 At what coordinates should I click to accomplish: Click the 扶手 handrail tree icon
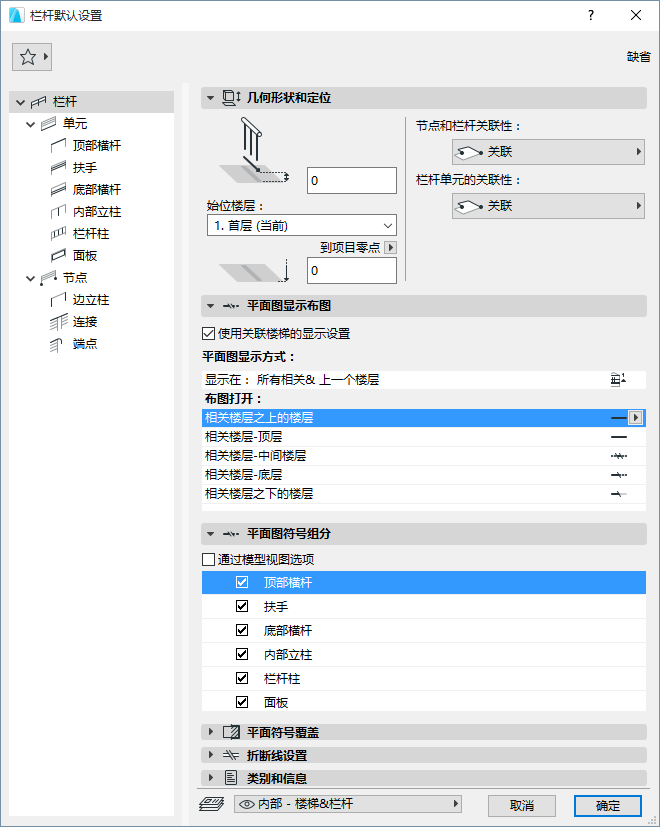59,168
